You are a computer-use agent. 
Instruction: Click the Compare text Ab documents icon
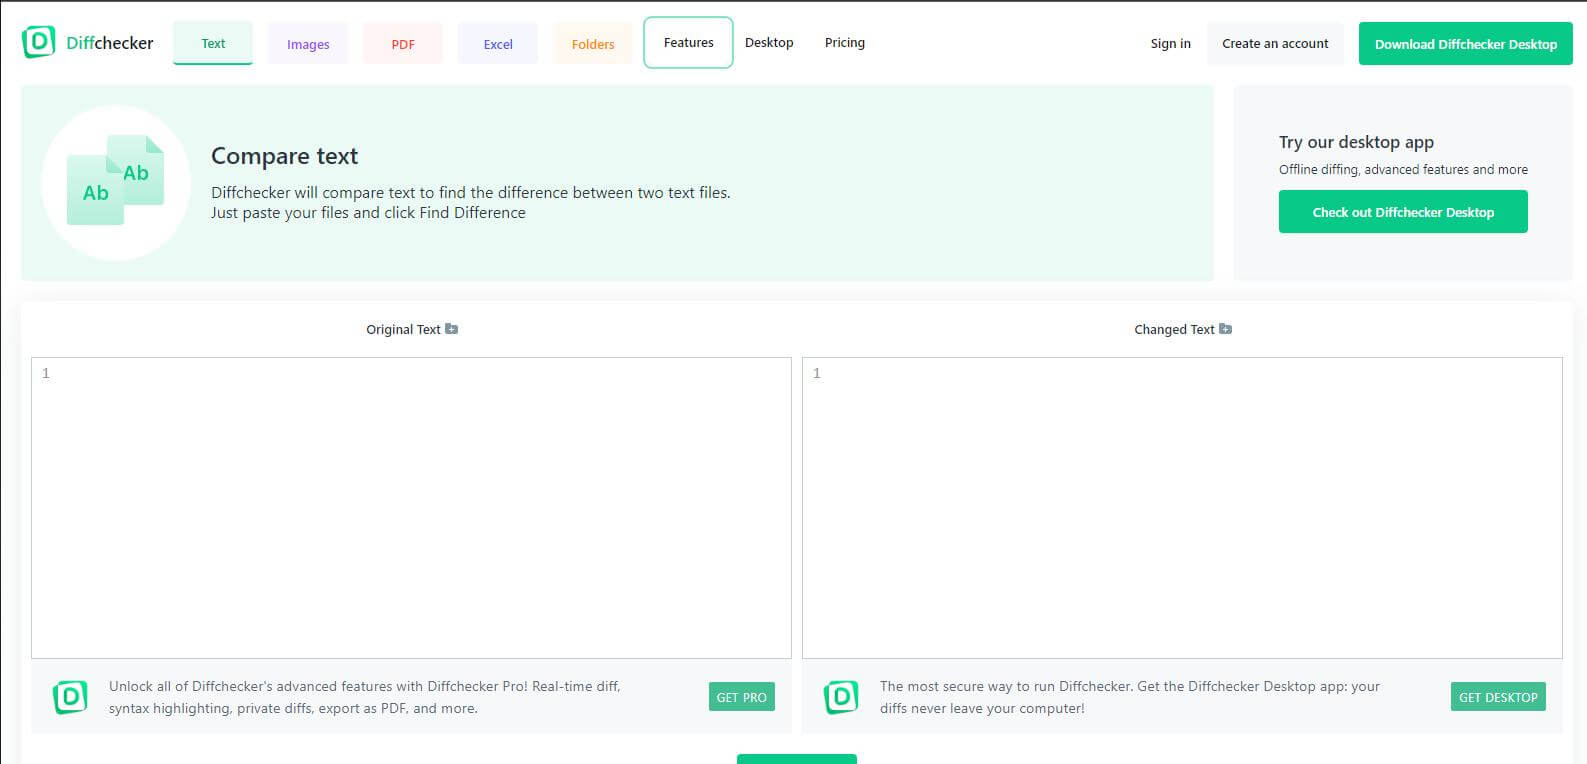[x=116, y=181]
